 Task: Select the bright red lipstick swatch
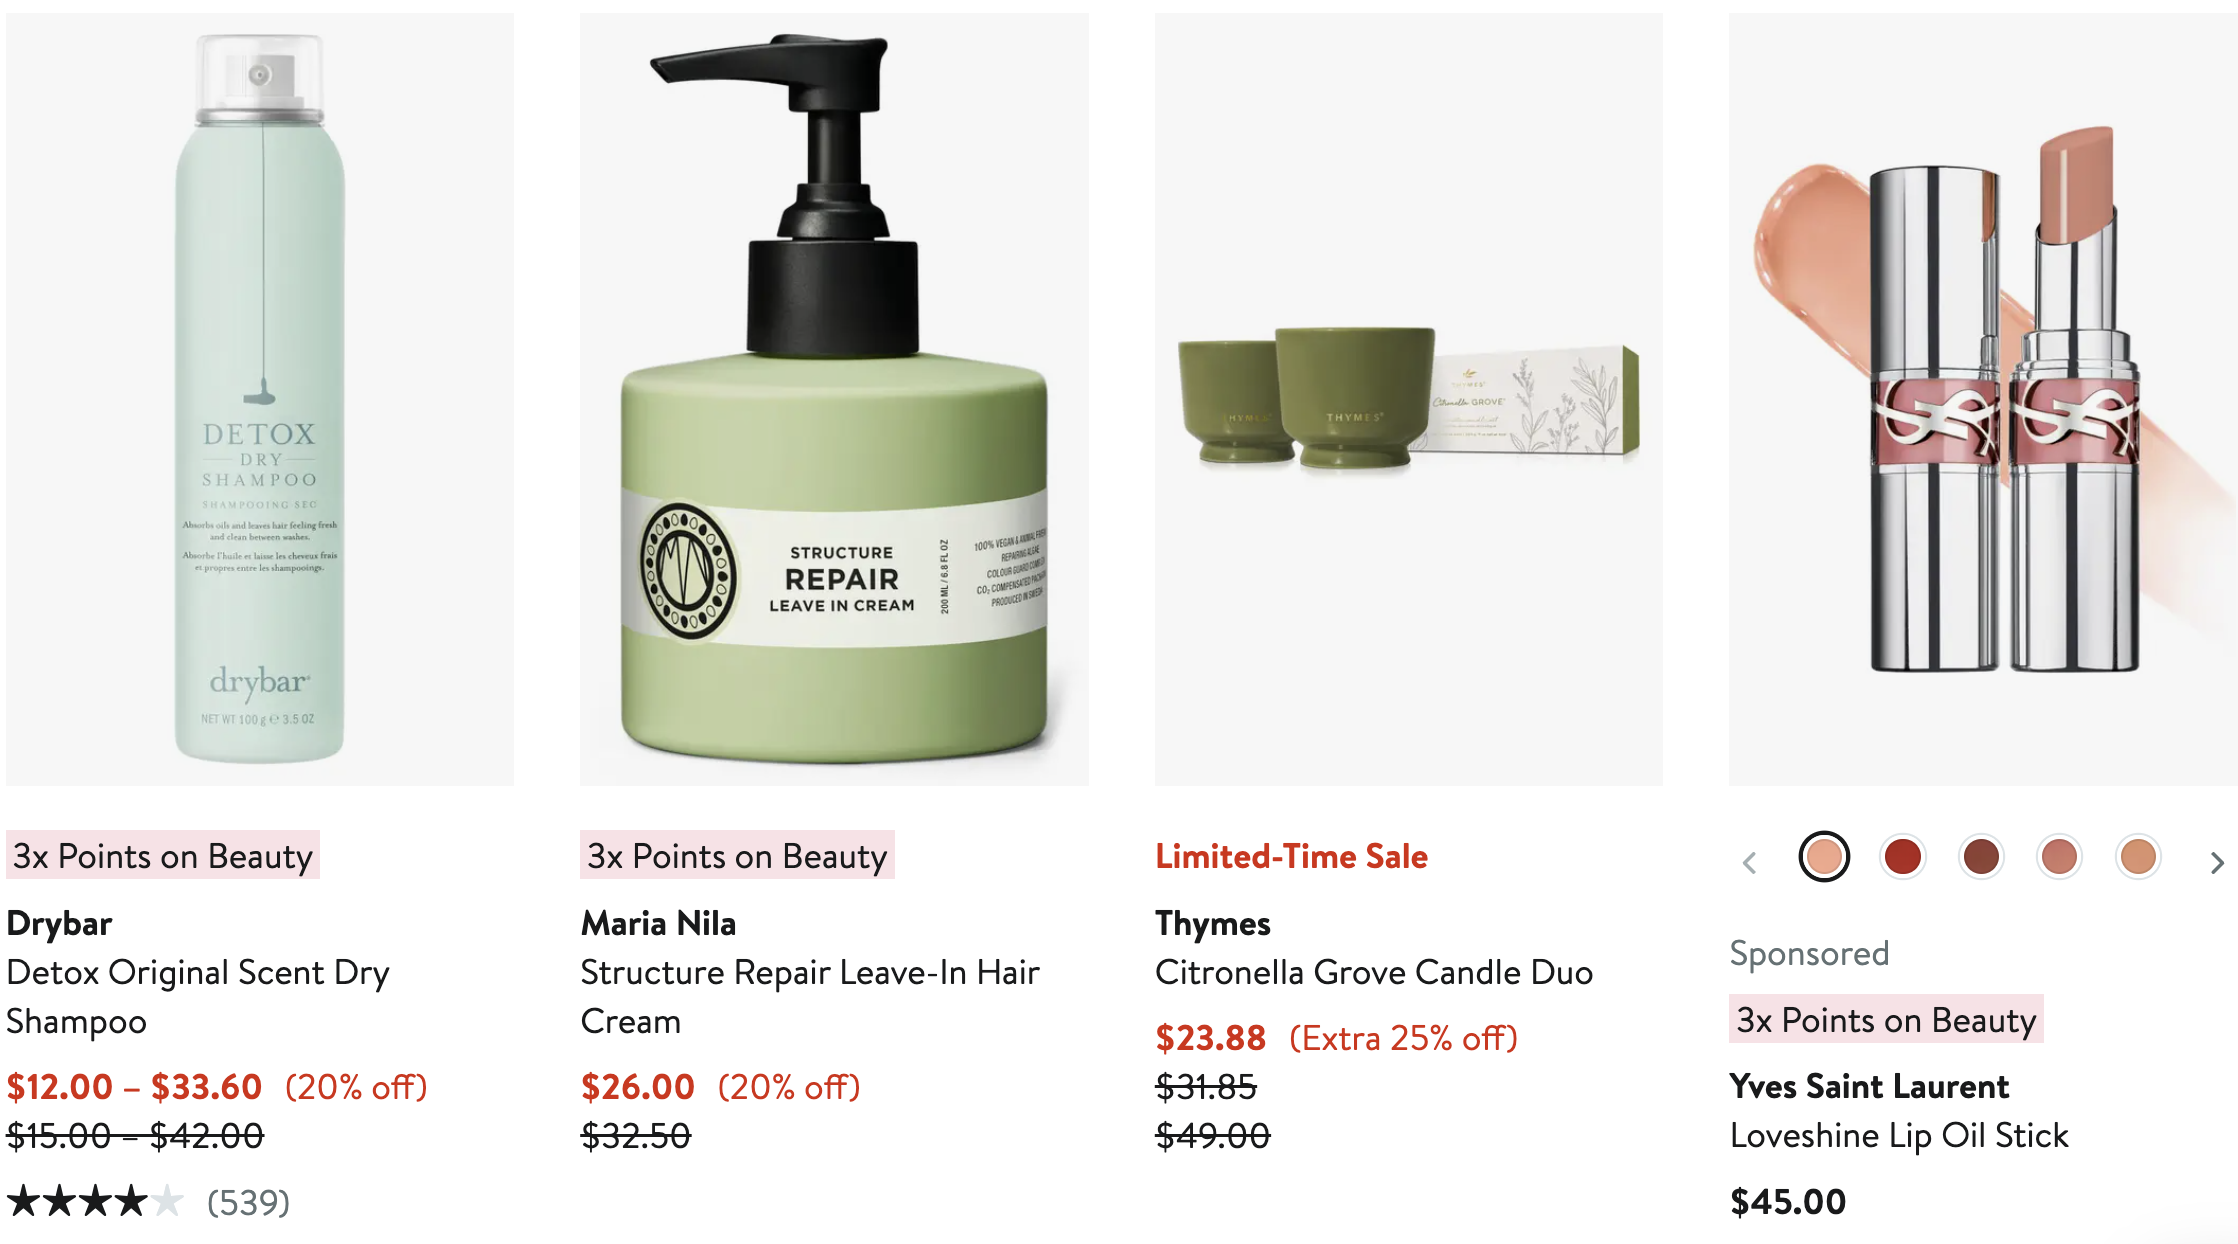point(1902,857)
